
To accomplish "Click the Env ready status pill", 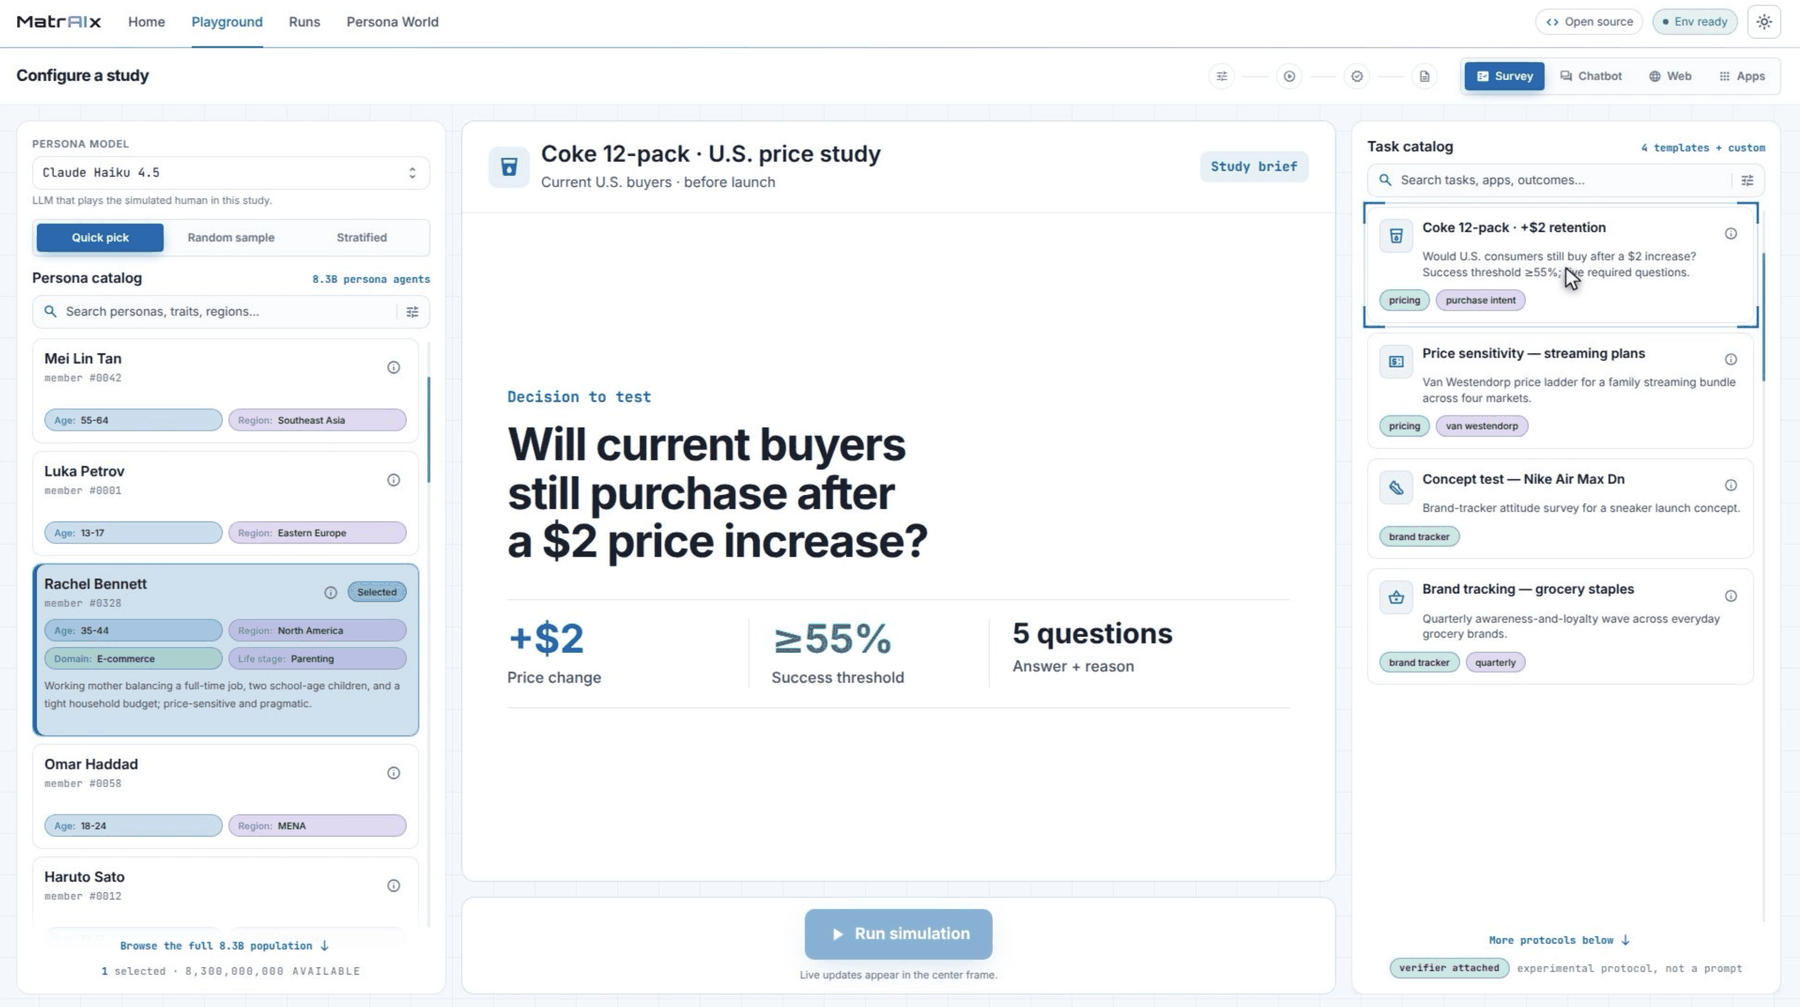I will pos(1695,22).
